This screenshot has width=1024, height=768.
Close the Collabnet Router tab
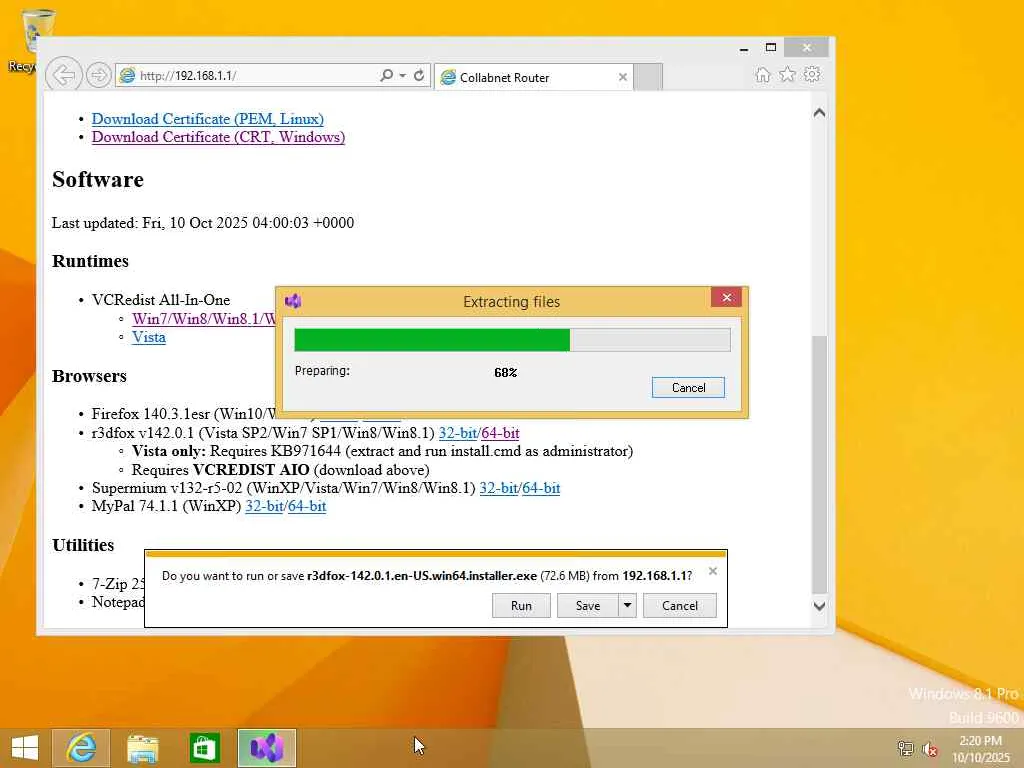622,77
